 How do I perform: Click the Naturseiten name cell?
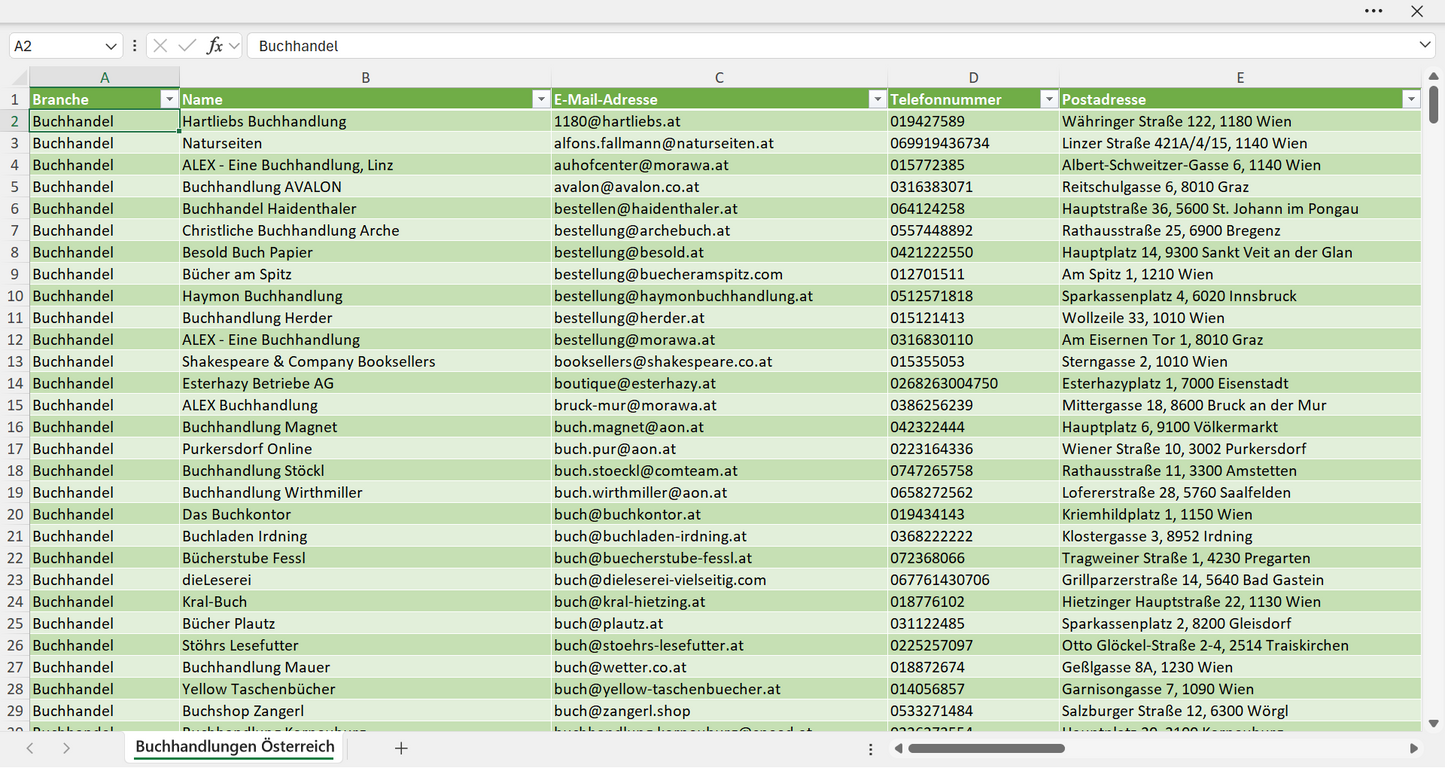[x=366, y=143]
